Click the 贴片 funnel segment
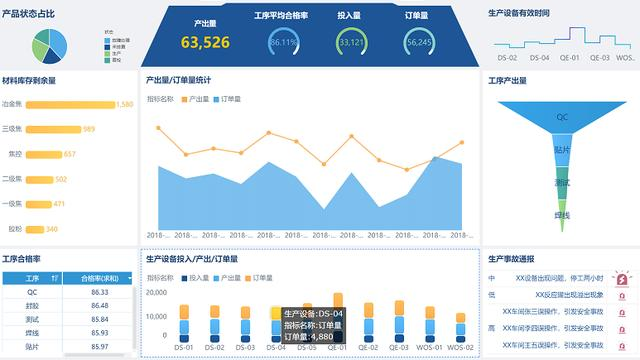The width and height of the screenshot is (640, 360). click(562, 150)
